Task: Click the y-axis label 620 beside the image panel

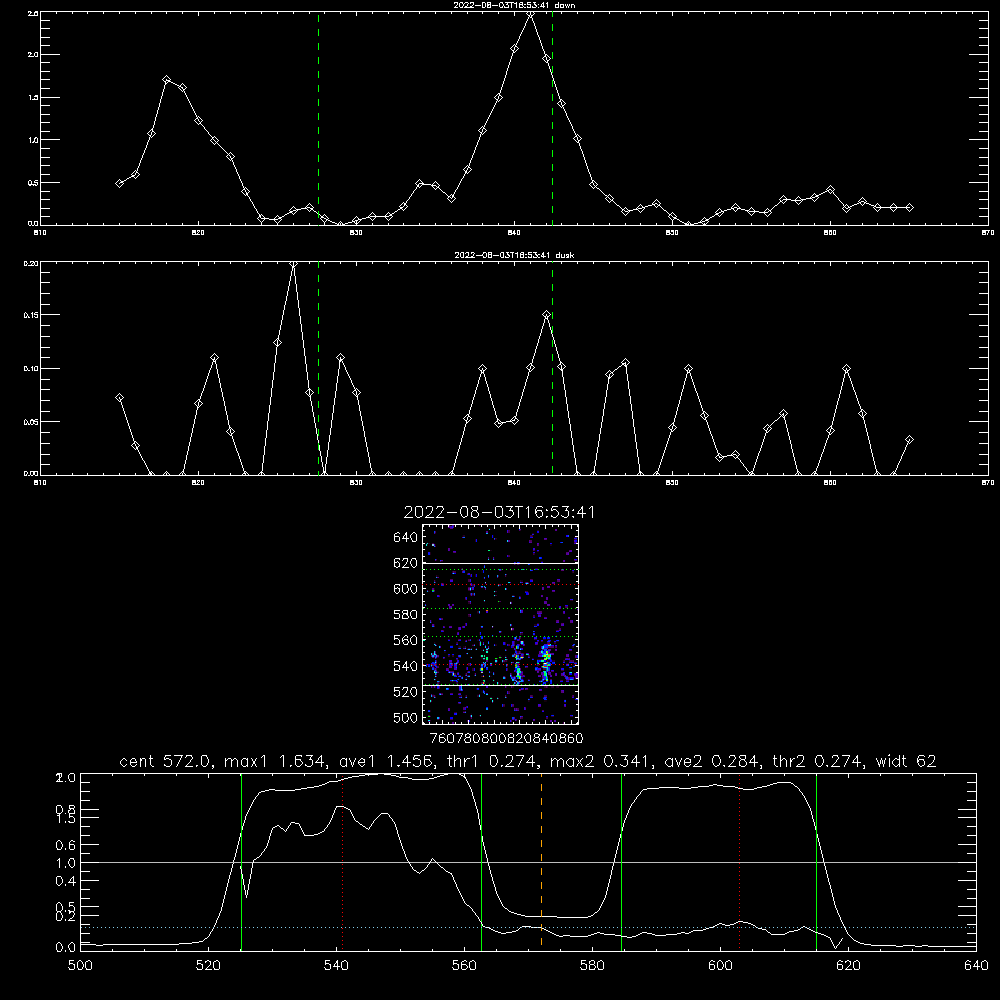Action: 406,563
